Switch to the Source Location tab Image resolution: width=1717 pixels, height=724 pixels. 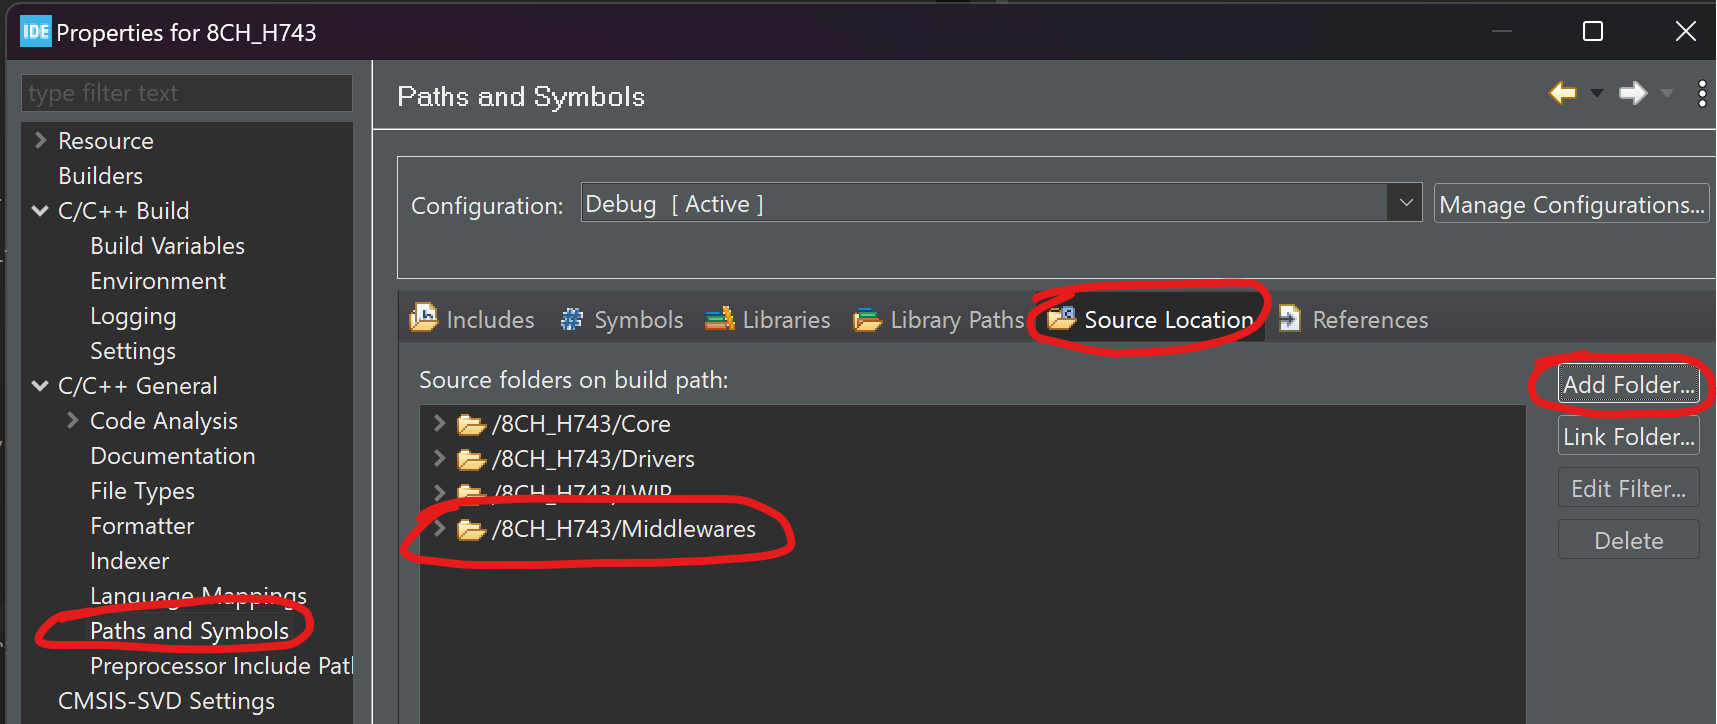(1167, 320)
